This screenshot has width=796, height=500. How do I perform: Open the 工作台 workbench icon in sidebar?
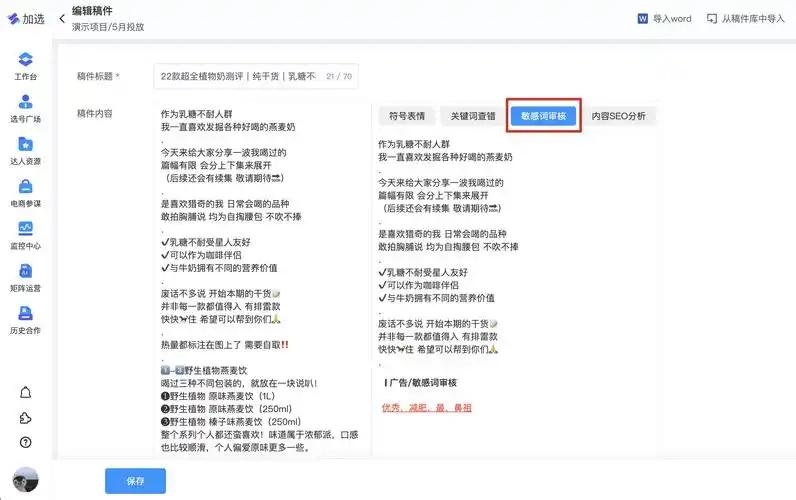[x=26, y=61]
